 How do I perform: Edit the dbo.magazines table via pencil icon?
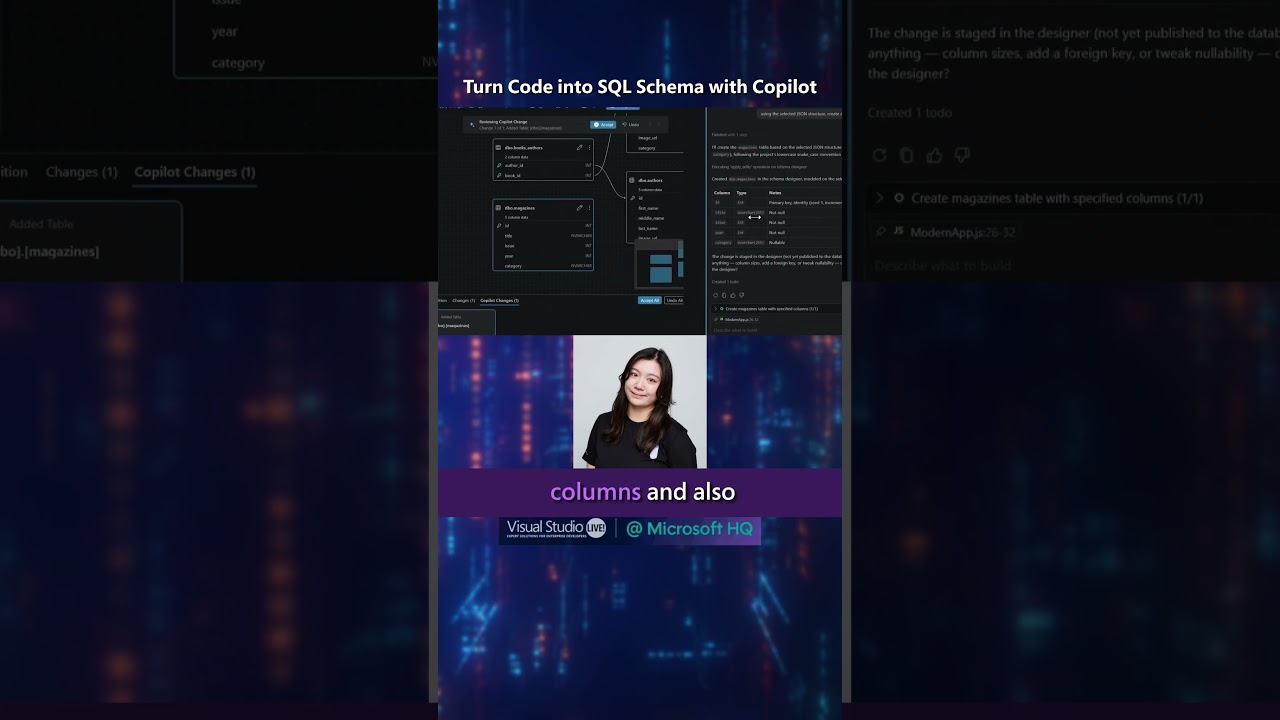[x=579, y=208]
